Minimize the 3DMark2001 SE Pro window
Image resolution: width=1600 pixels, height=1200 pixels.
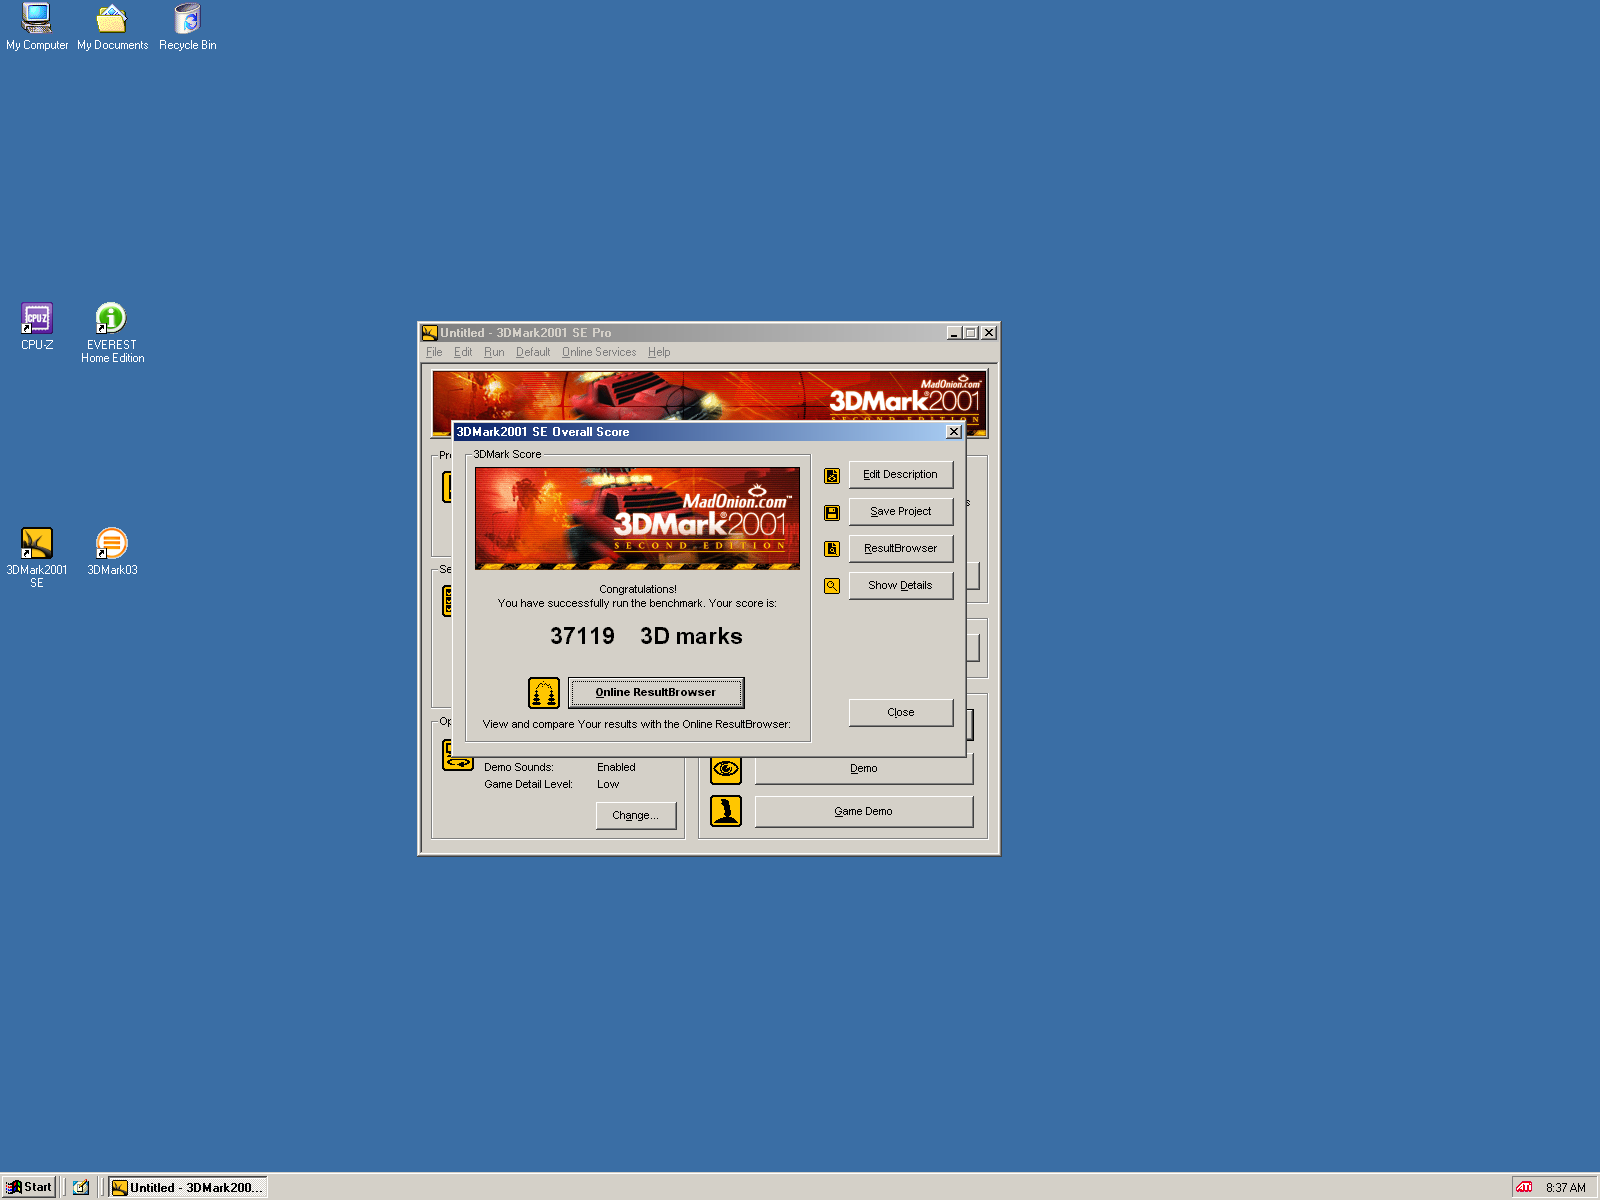pos(954,333)
